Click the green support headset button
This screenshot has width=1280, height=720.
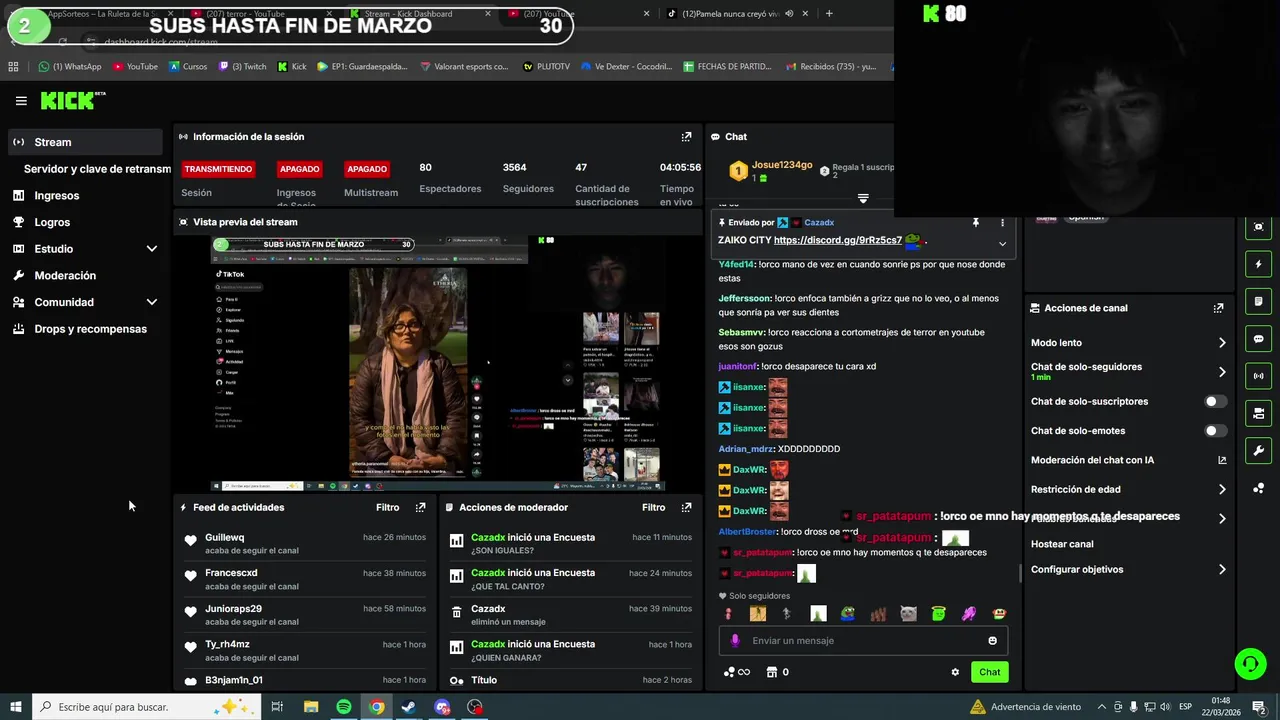[x=1249, y=663]
